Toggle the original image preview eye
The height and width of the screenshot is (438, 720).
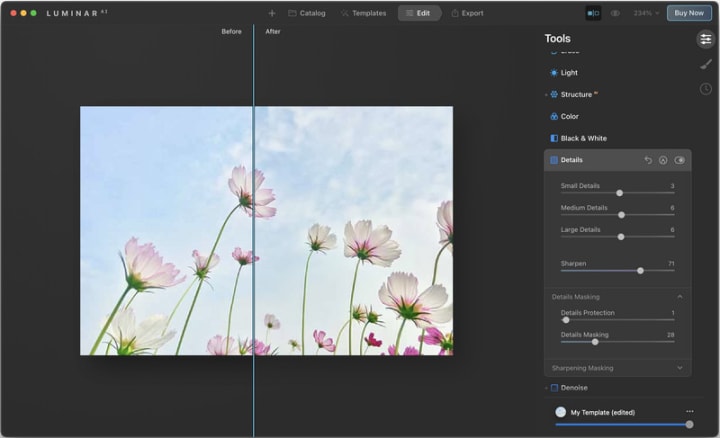coord(615,13)
